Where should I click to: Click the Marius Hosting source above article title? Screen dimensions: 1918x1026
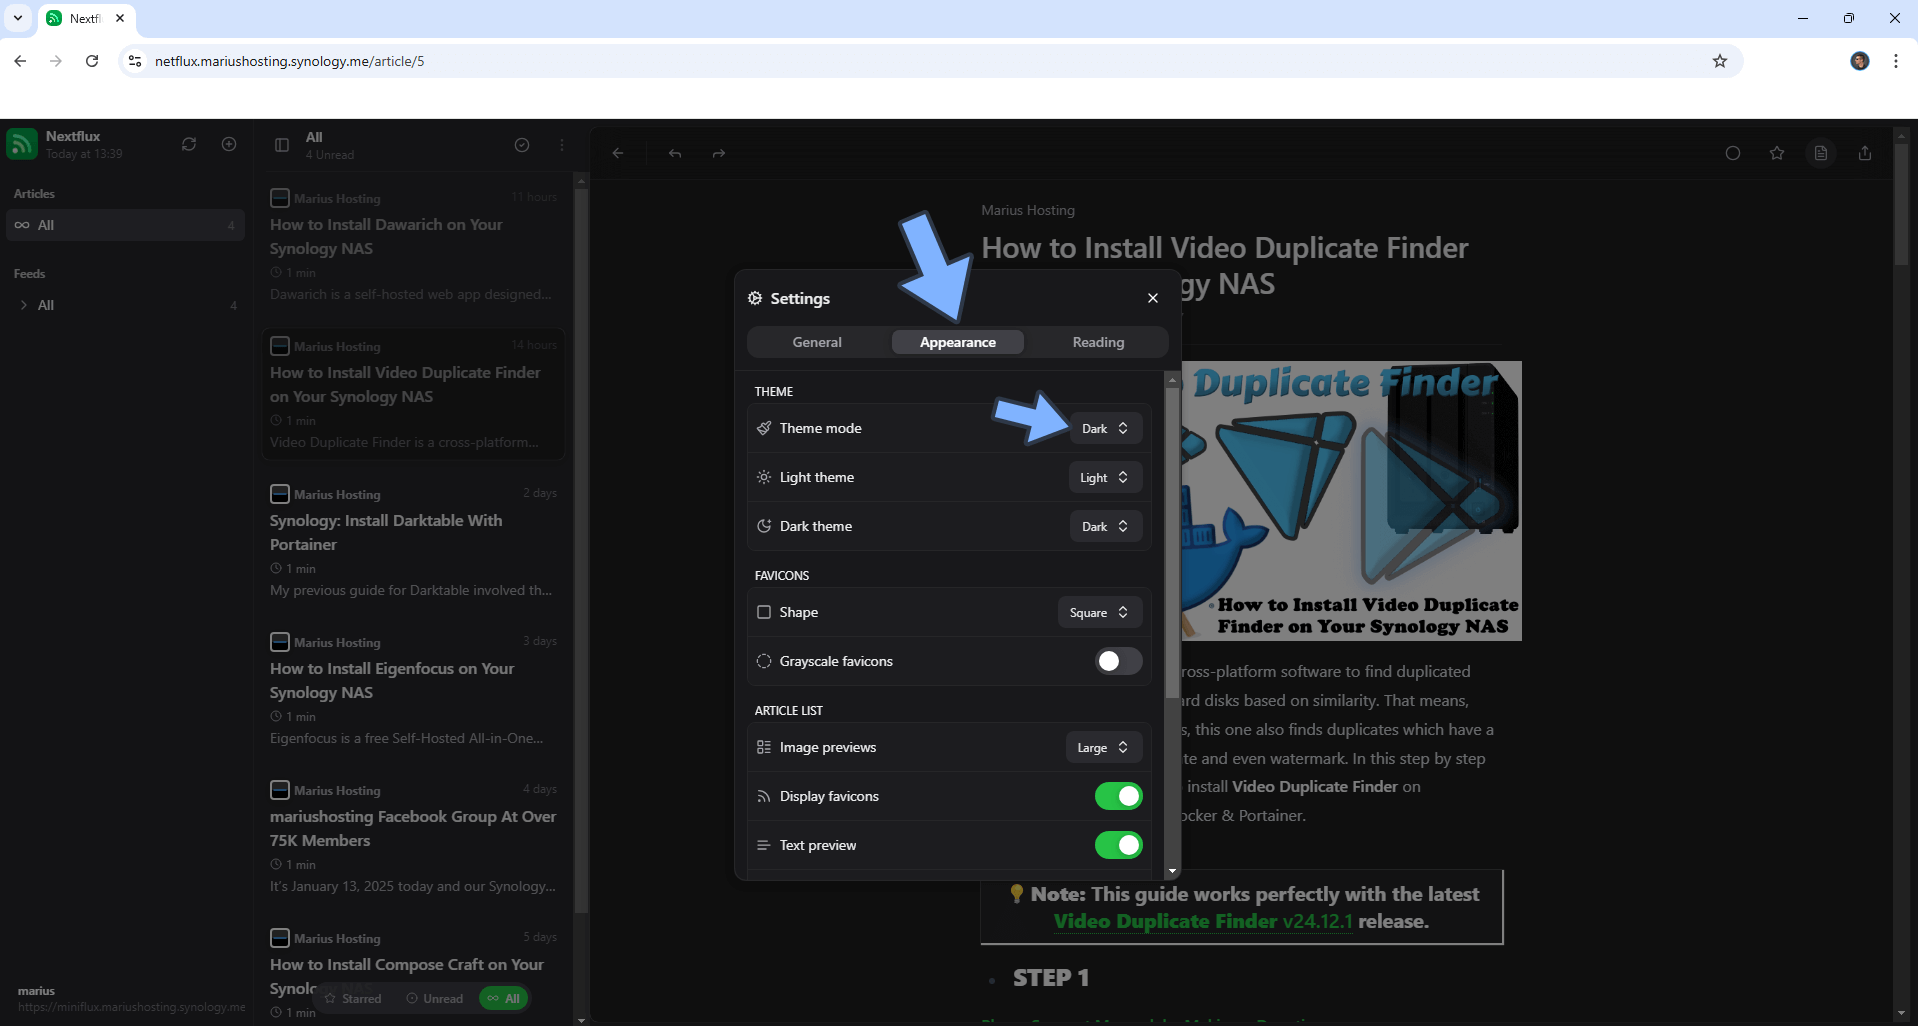click(1028, 210)
